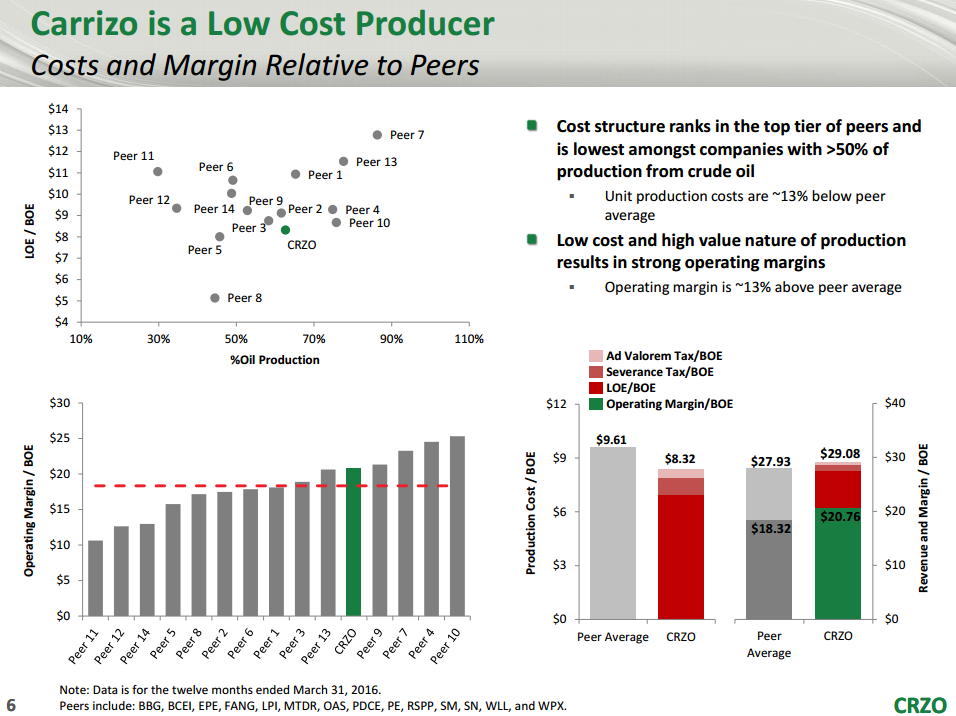Select the $9.61 Peer Average cost bar
Screen dimensions: 956x716
(612, 532)
